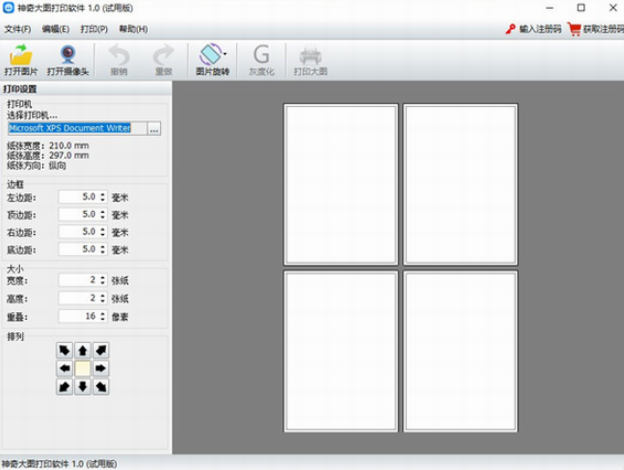Maximize the application window
This screenshot has height=470, width=624.
pos(581,8)
